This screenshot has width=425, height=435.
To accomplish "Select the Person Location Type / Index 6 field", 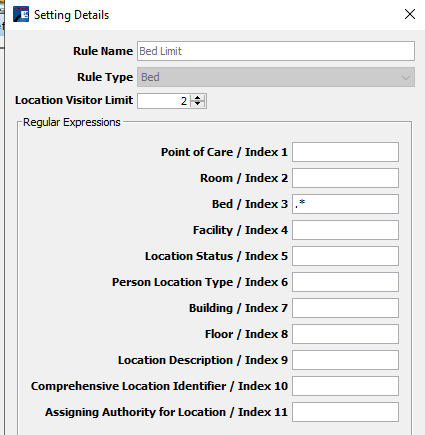I will 345,282.
